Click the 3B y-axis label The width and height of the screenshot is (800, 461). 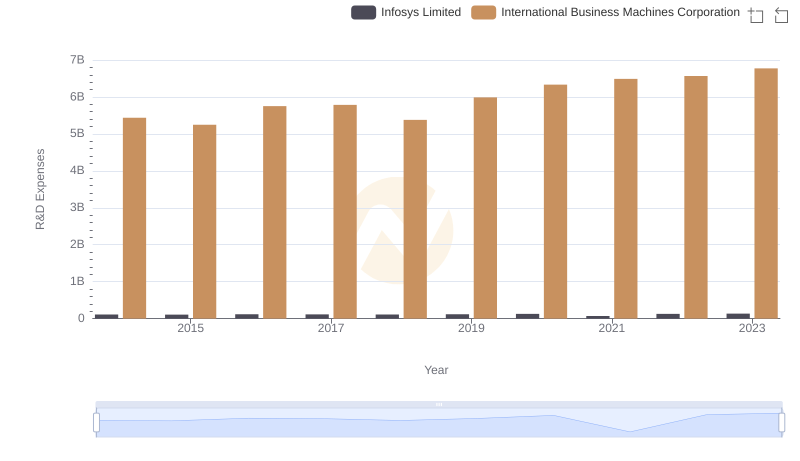[77, 208]
